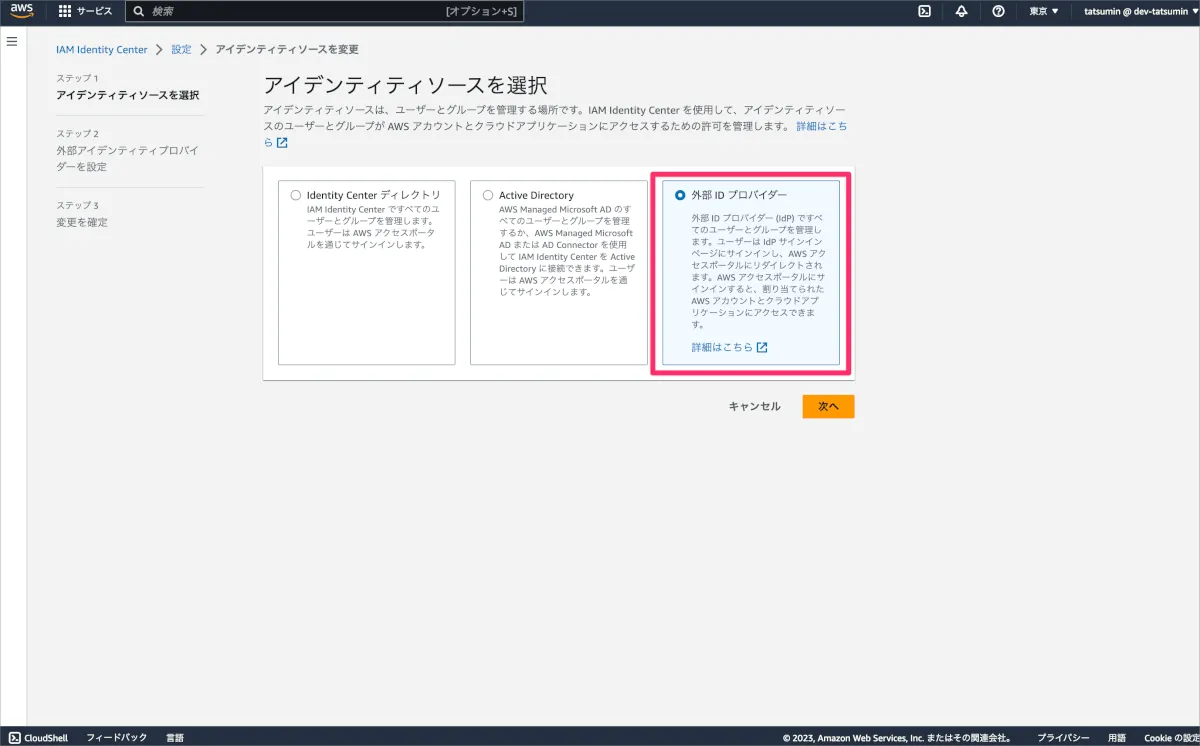Open the 言語 language selector in footer

coord(175,737)
